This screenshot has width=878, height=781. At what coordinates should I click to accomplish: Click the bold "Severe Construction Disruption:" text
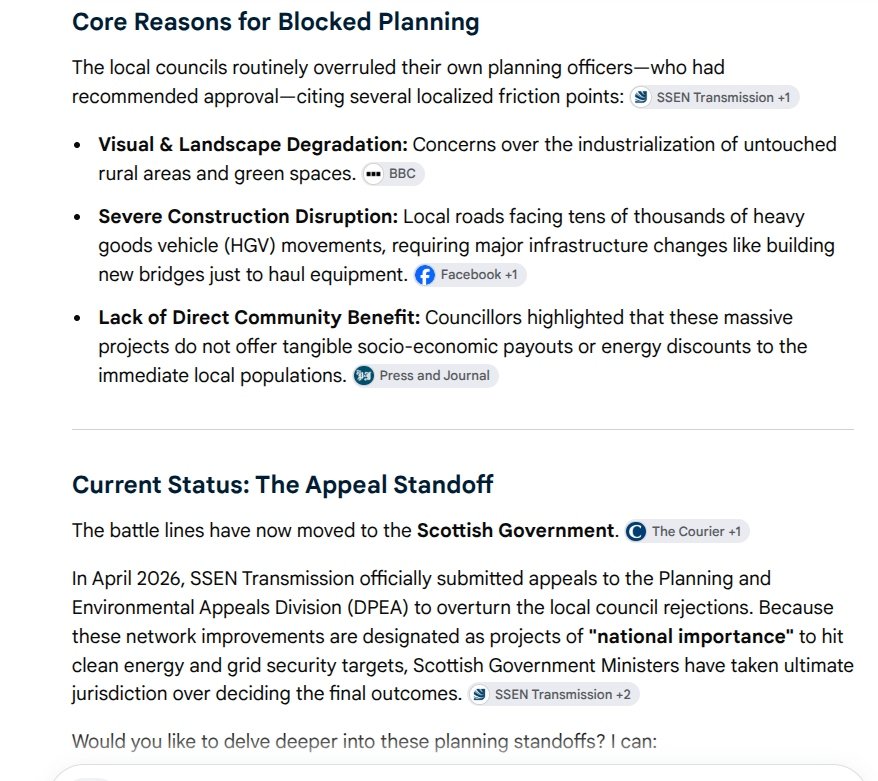coord(248,216)
